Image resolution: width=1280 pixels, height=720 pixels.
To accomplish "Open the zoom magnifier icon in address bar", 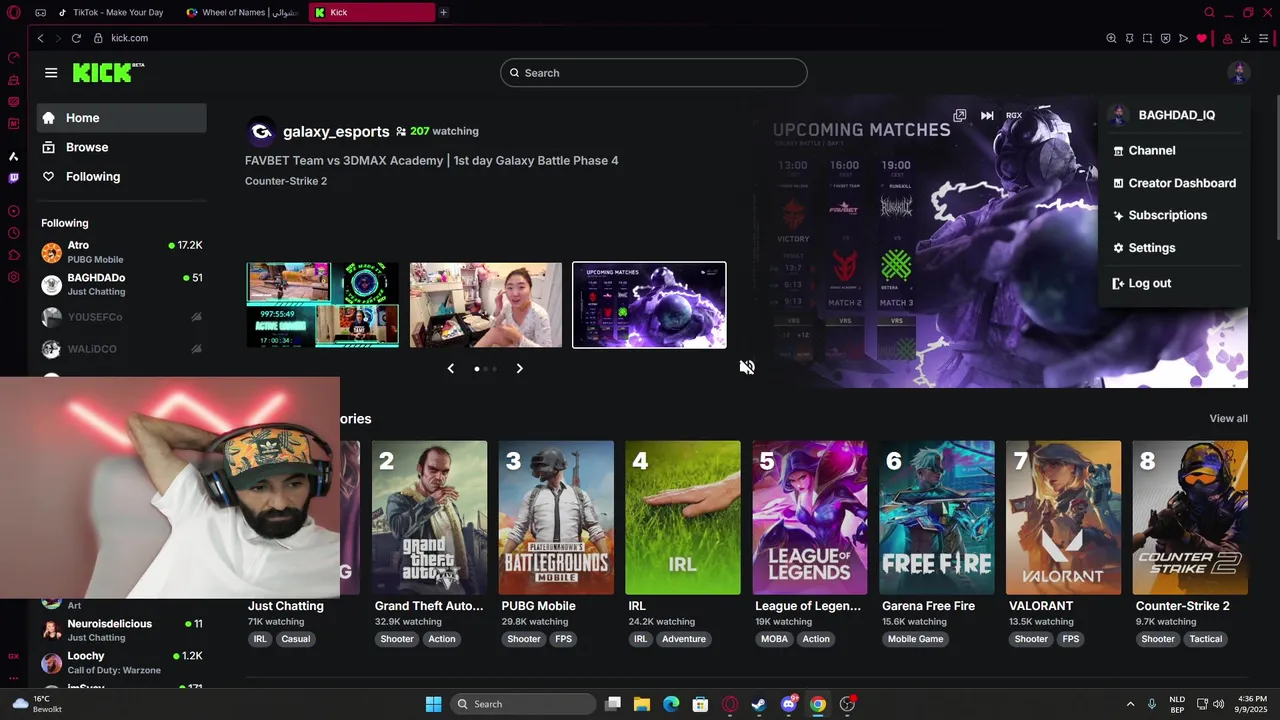I will tap(1111, 38).
